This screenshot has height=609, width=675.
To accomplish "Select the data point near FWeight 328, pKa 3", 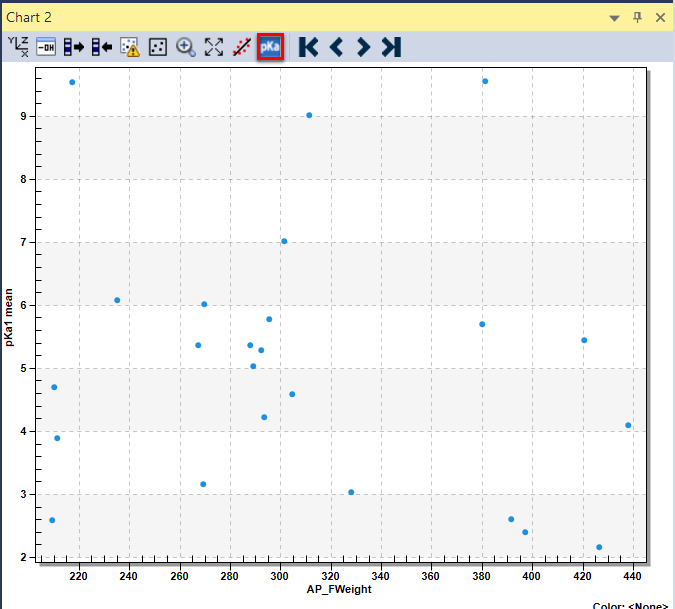I will pos(351,492).
